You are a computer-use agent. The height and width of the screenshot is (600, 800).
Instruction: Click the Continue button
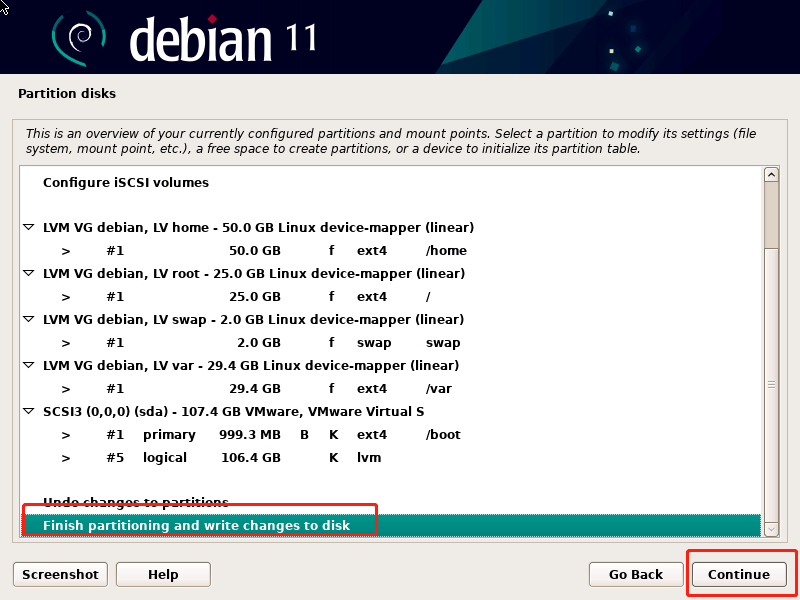tap(738, 574)
